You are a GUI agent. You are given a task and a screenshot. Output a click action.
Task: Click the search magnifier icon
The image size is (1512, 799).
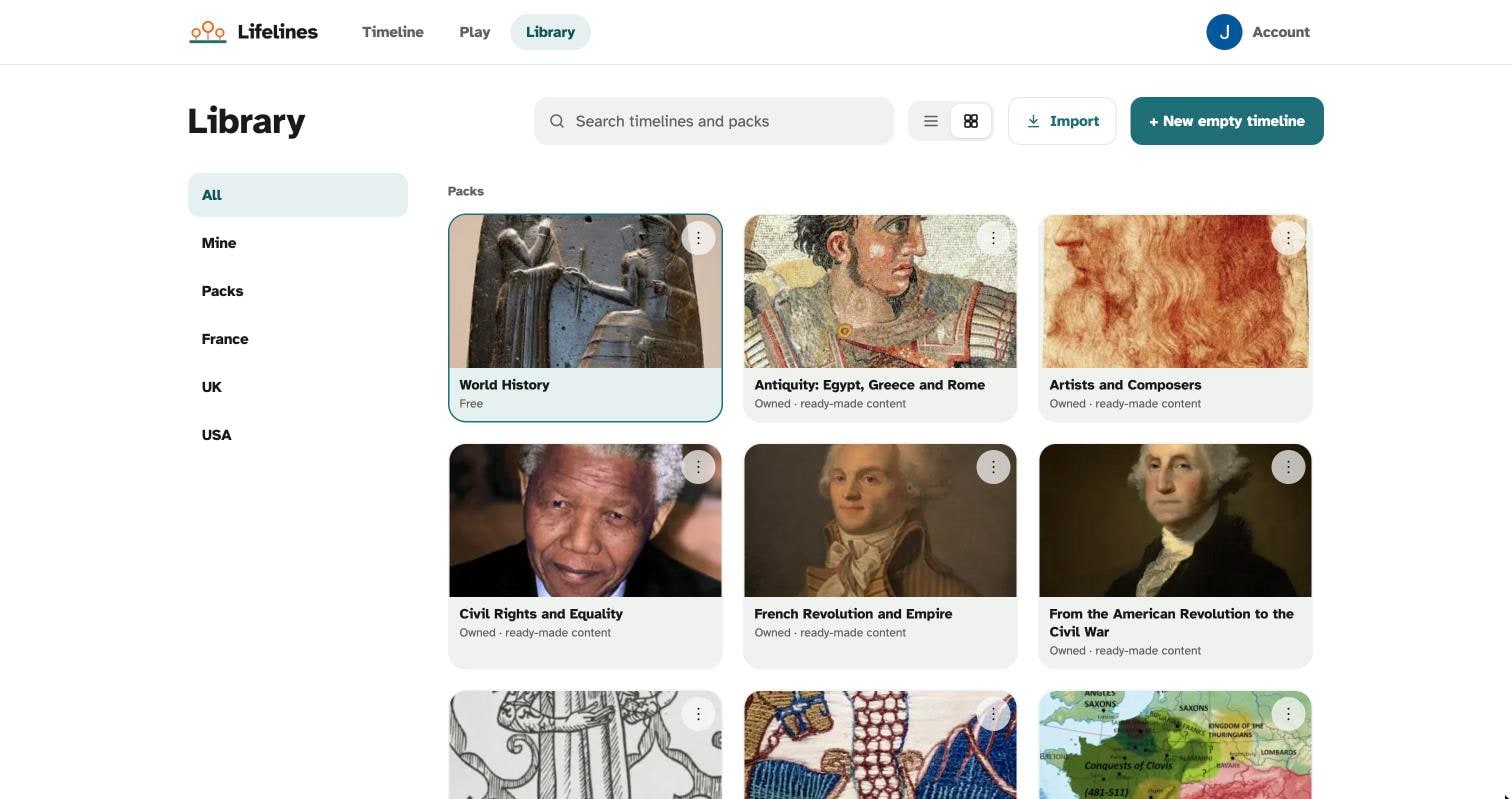[x=557, y=121]
